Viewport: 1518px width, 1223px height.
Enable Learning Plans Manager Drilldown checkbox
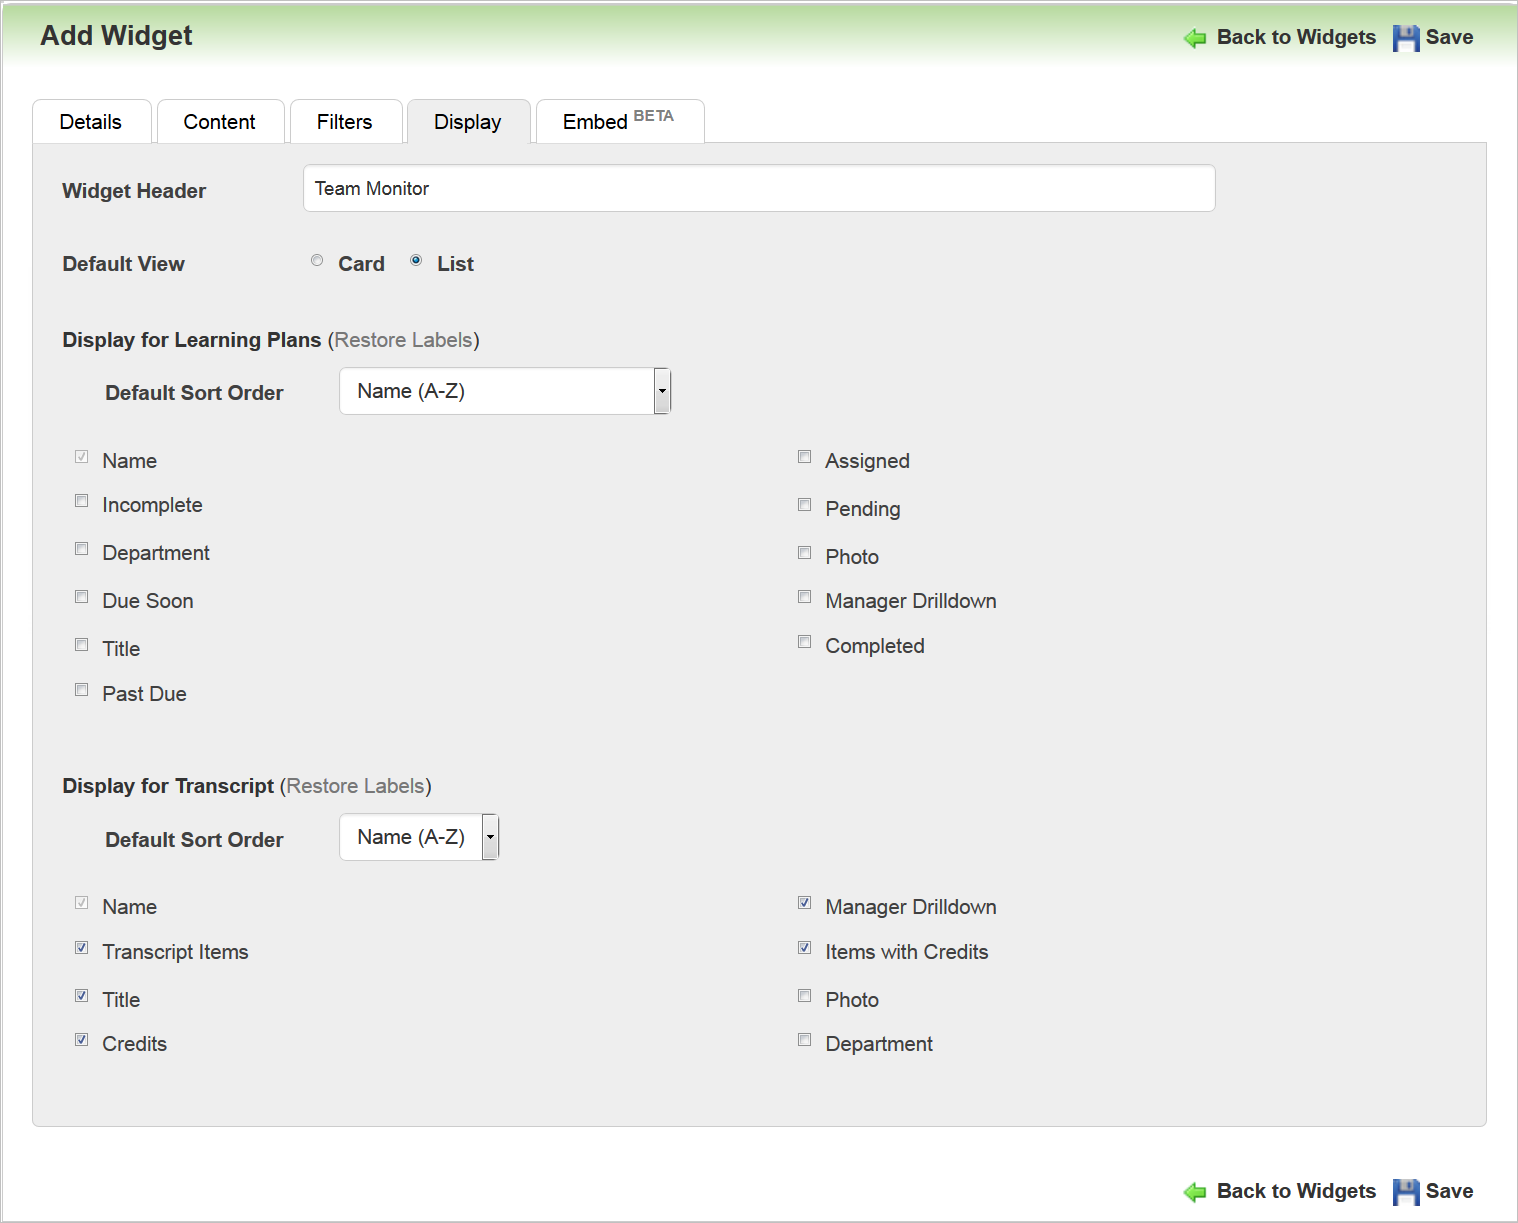click(x=805, y=597)
